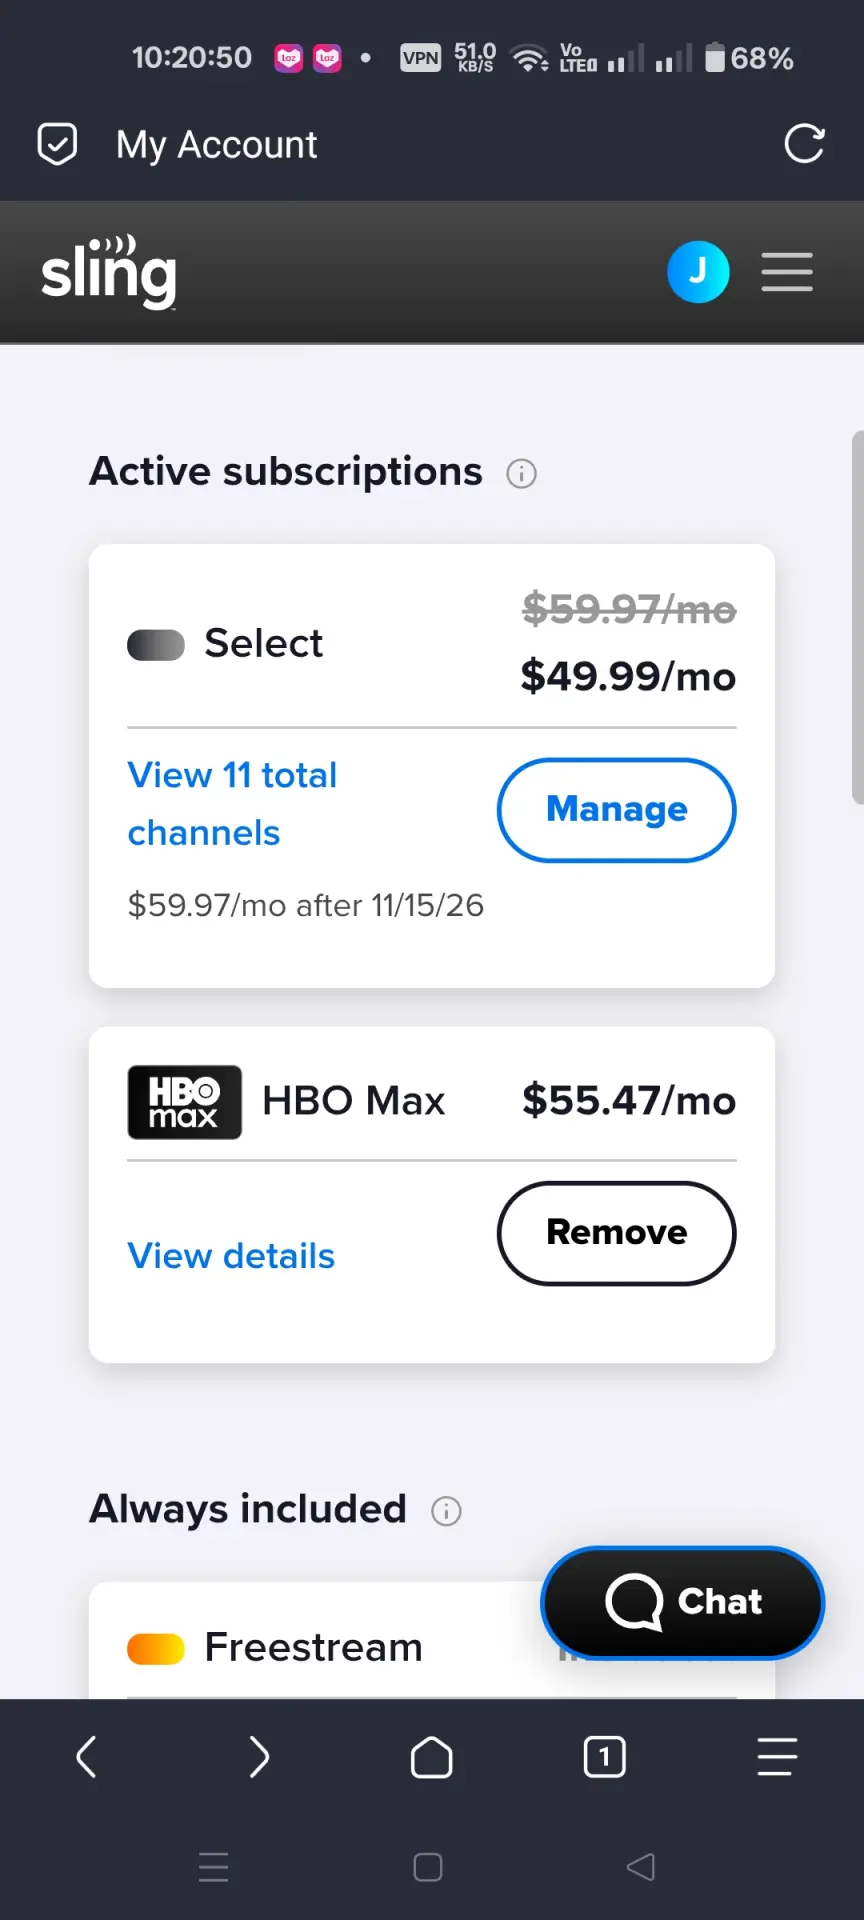
Task: Open the browser bottom menu icon
Action: [777, 1757]
